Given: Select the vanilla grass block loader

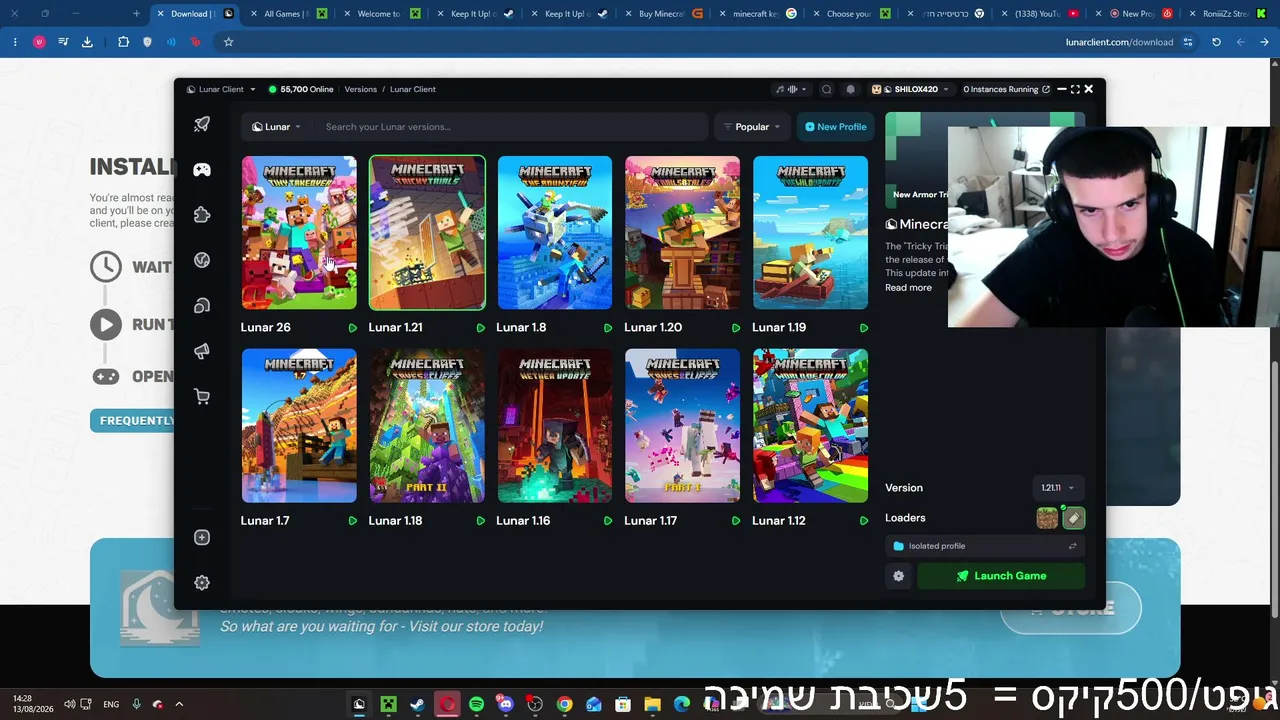Looking at the screenshot, I should click(1047, 518).
